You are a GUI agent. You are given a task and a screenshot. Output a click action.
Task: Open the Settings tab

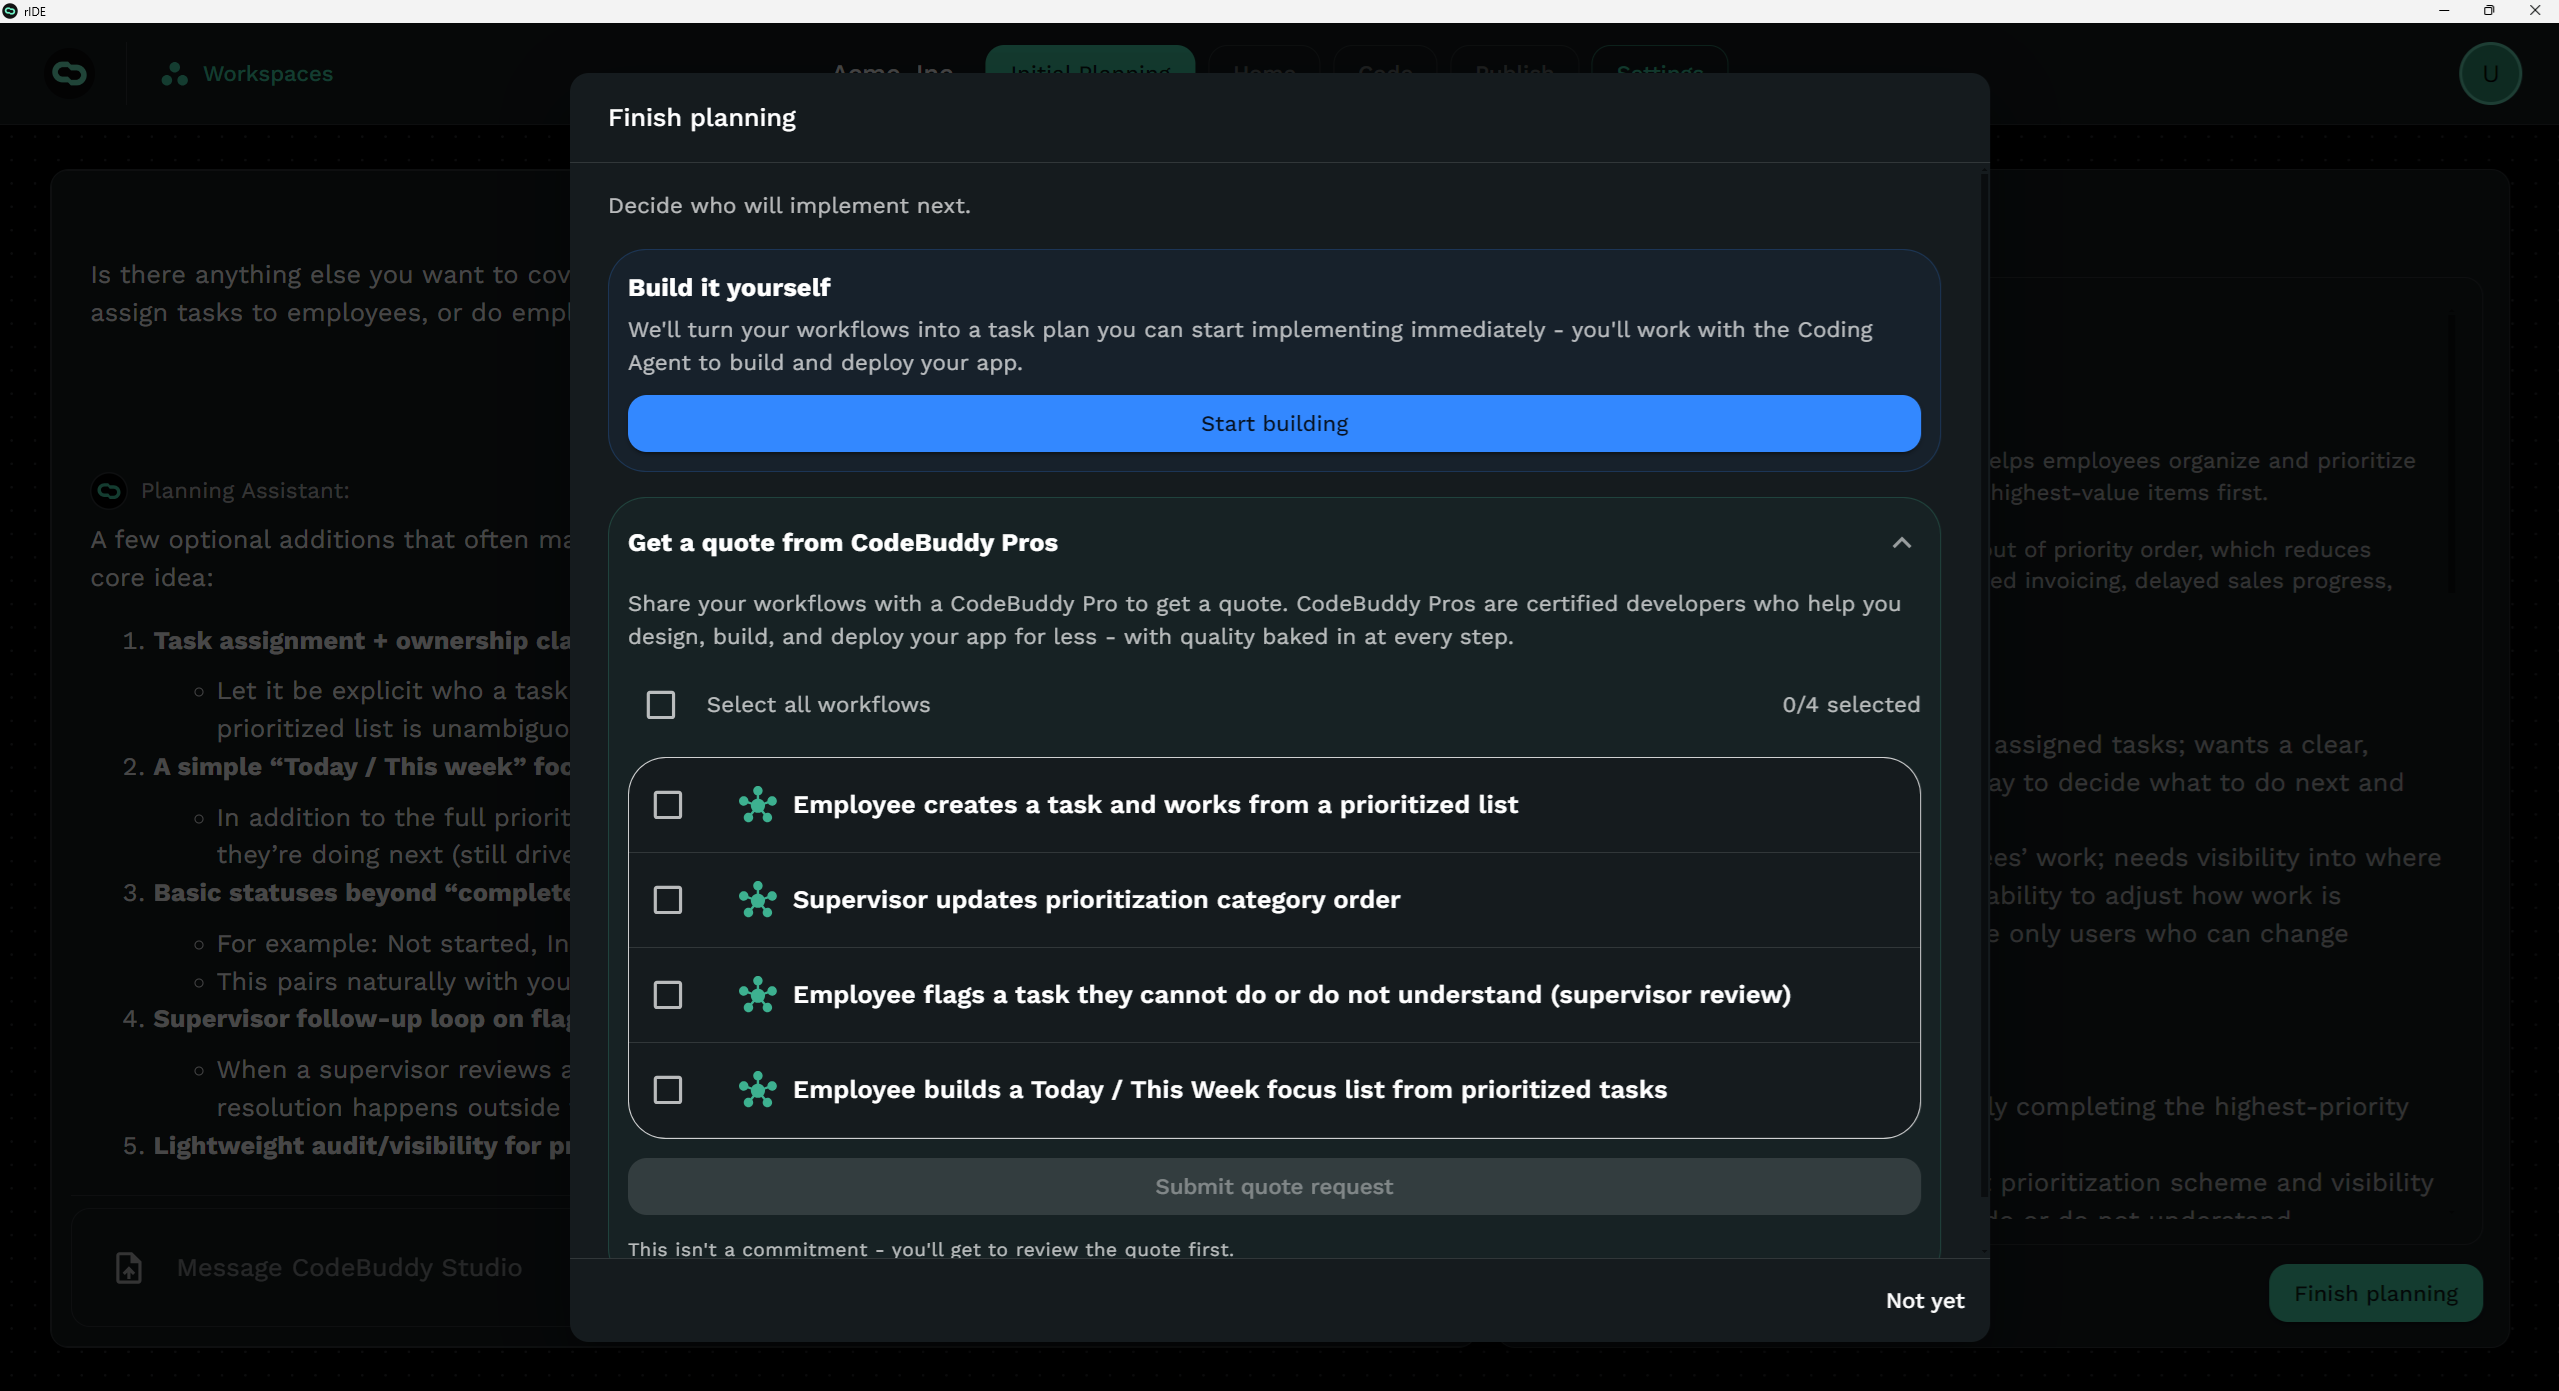coord(1659,61)
